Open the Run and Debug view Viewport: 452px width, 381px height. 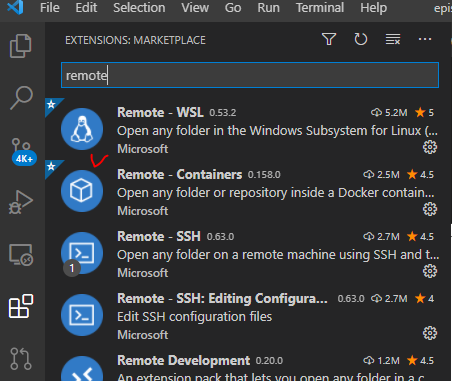click(21, 202)
